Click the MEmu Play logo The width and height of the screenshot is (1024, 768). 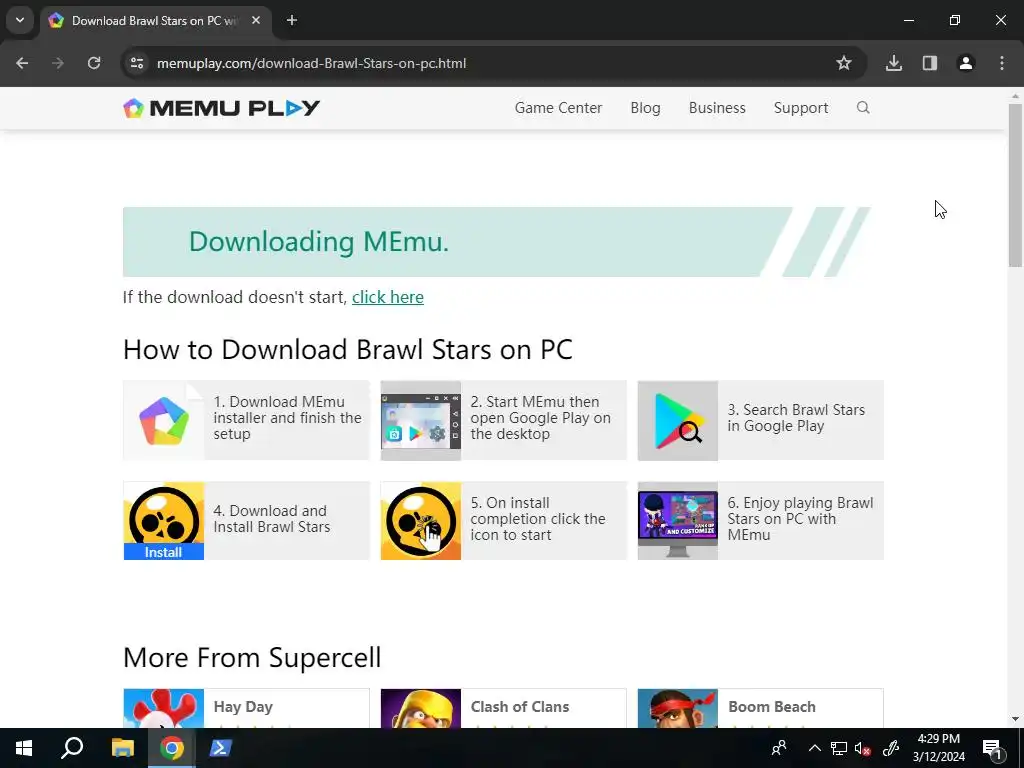click(x=221, y=108)
